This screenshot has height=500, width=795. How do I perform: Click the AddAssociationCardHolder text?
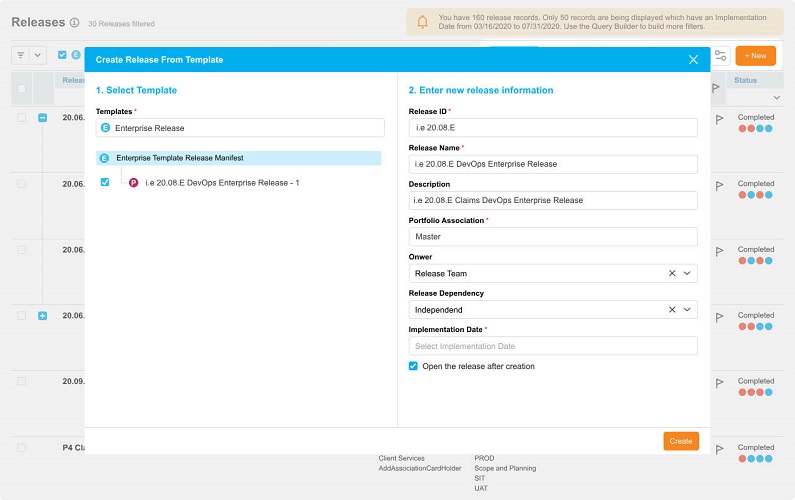(420, 469)
